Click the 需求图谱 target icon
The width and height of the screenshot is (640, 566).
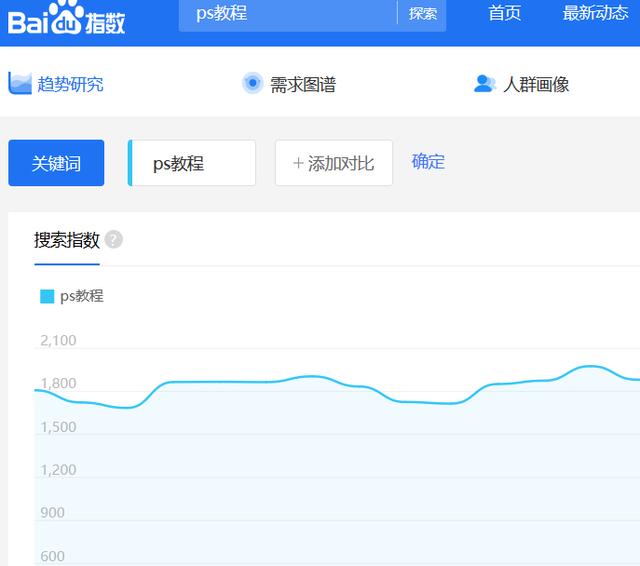(x=253, y=83)
